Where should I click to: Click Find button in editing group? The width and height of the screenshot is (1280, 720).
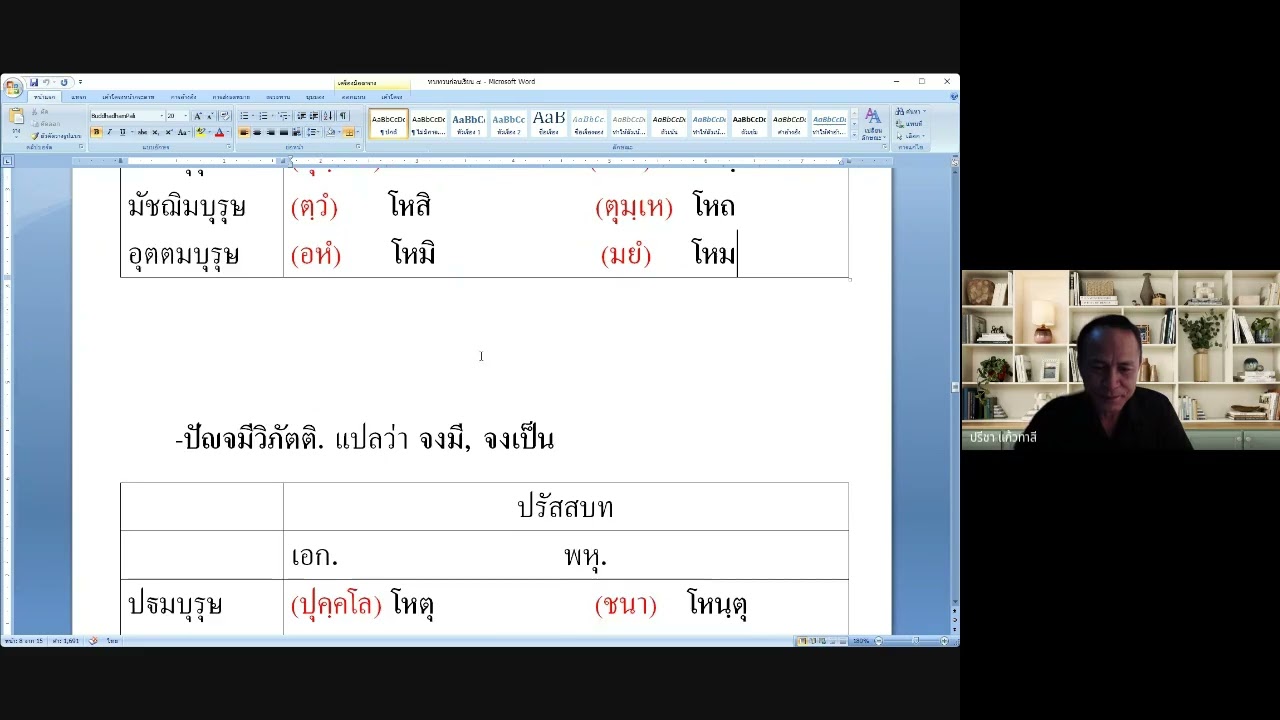point(911,112)
